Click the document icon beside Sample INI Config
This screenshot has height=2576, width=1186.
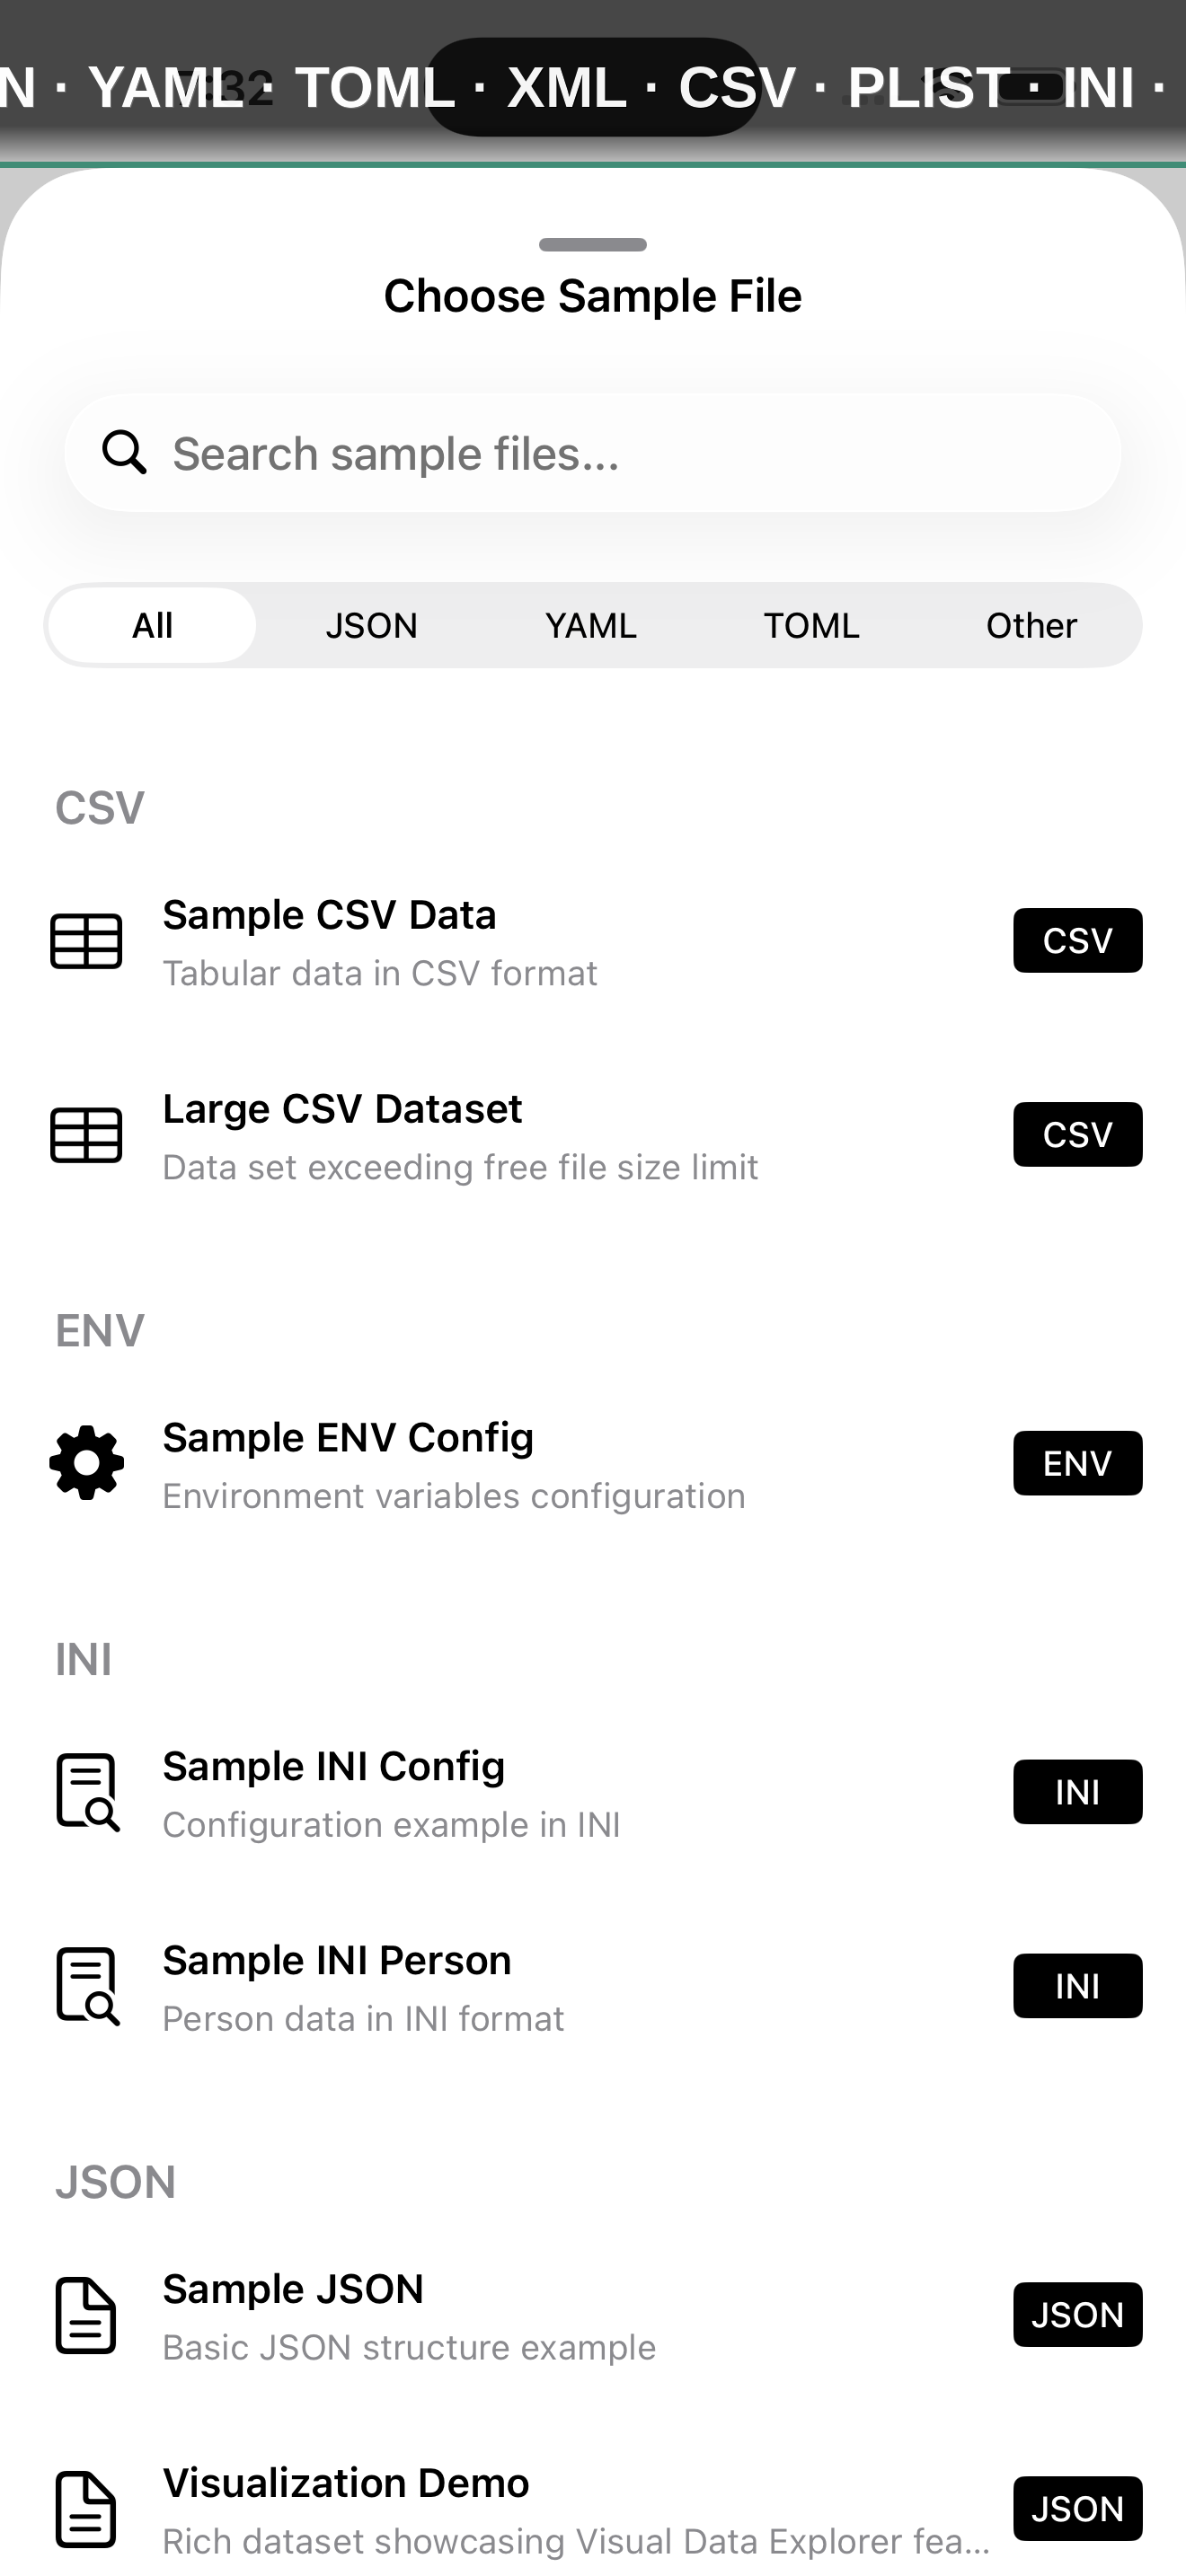tap(87, 1792)
